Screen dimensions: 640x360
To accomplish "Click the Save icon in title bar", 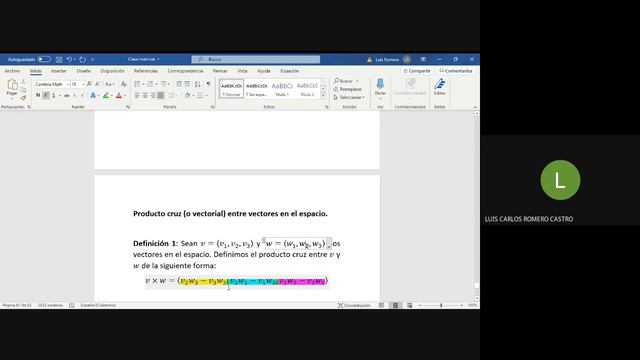I will 59,60.
